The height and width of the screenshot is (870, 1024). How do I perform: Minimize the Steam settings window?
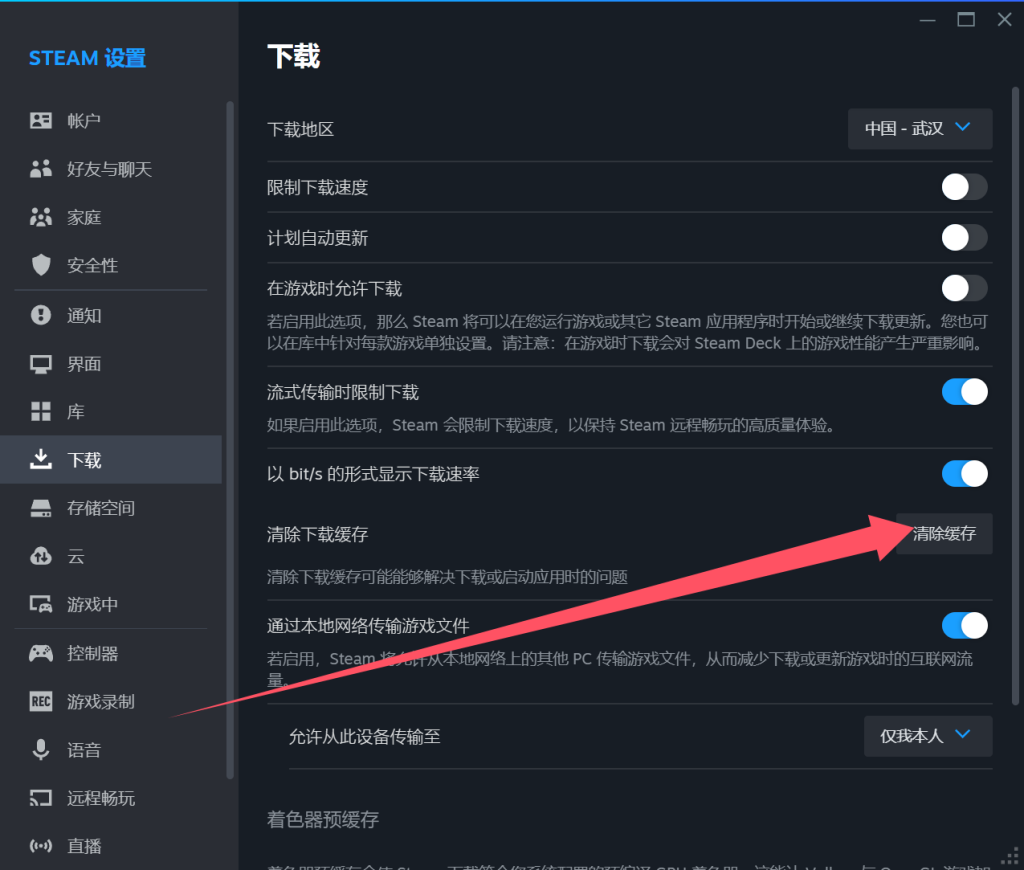point(927,20)
